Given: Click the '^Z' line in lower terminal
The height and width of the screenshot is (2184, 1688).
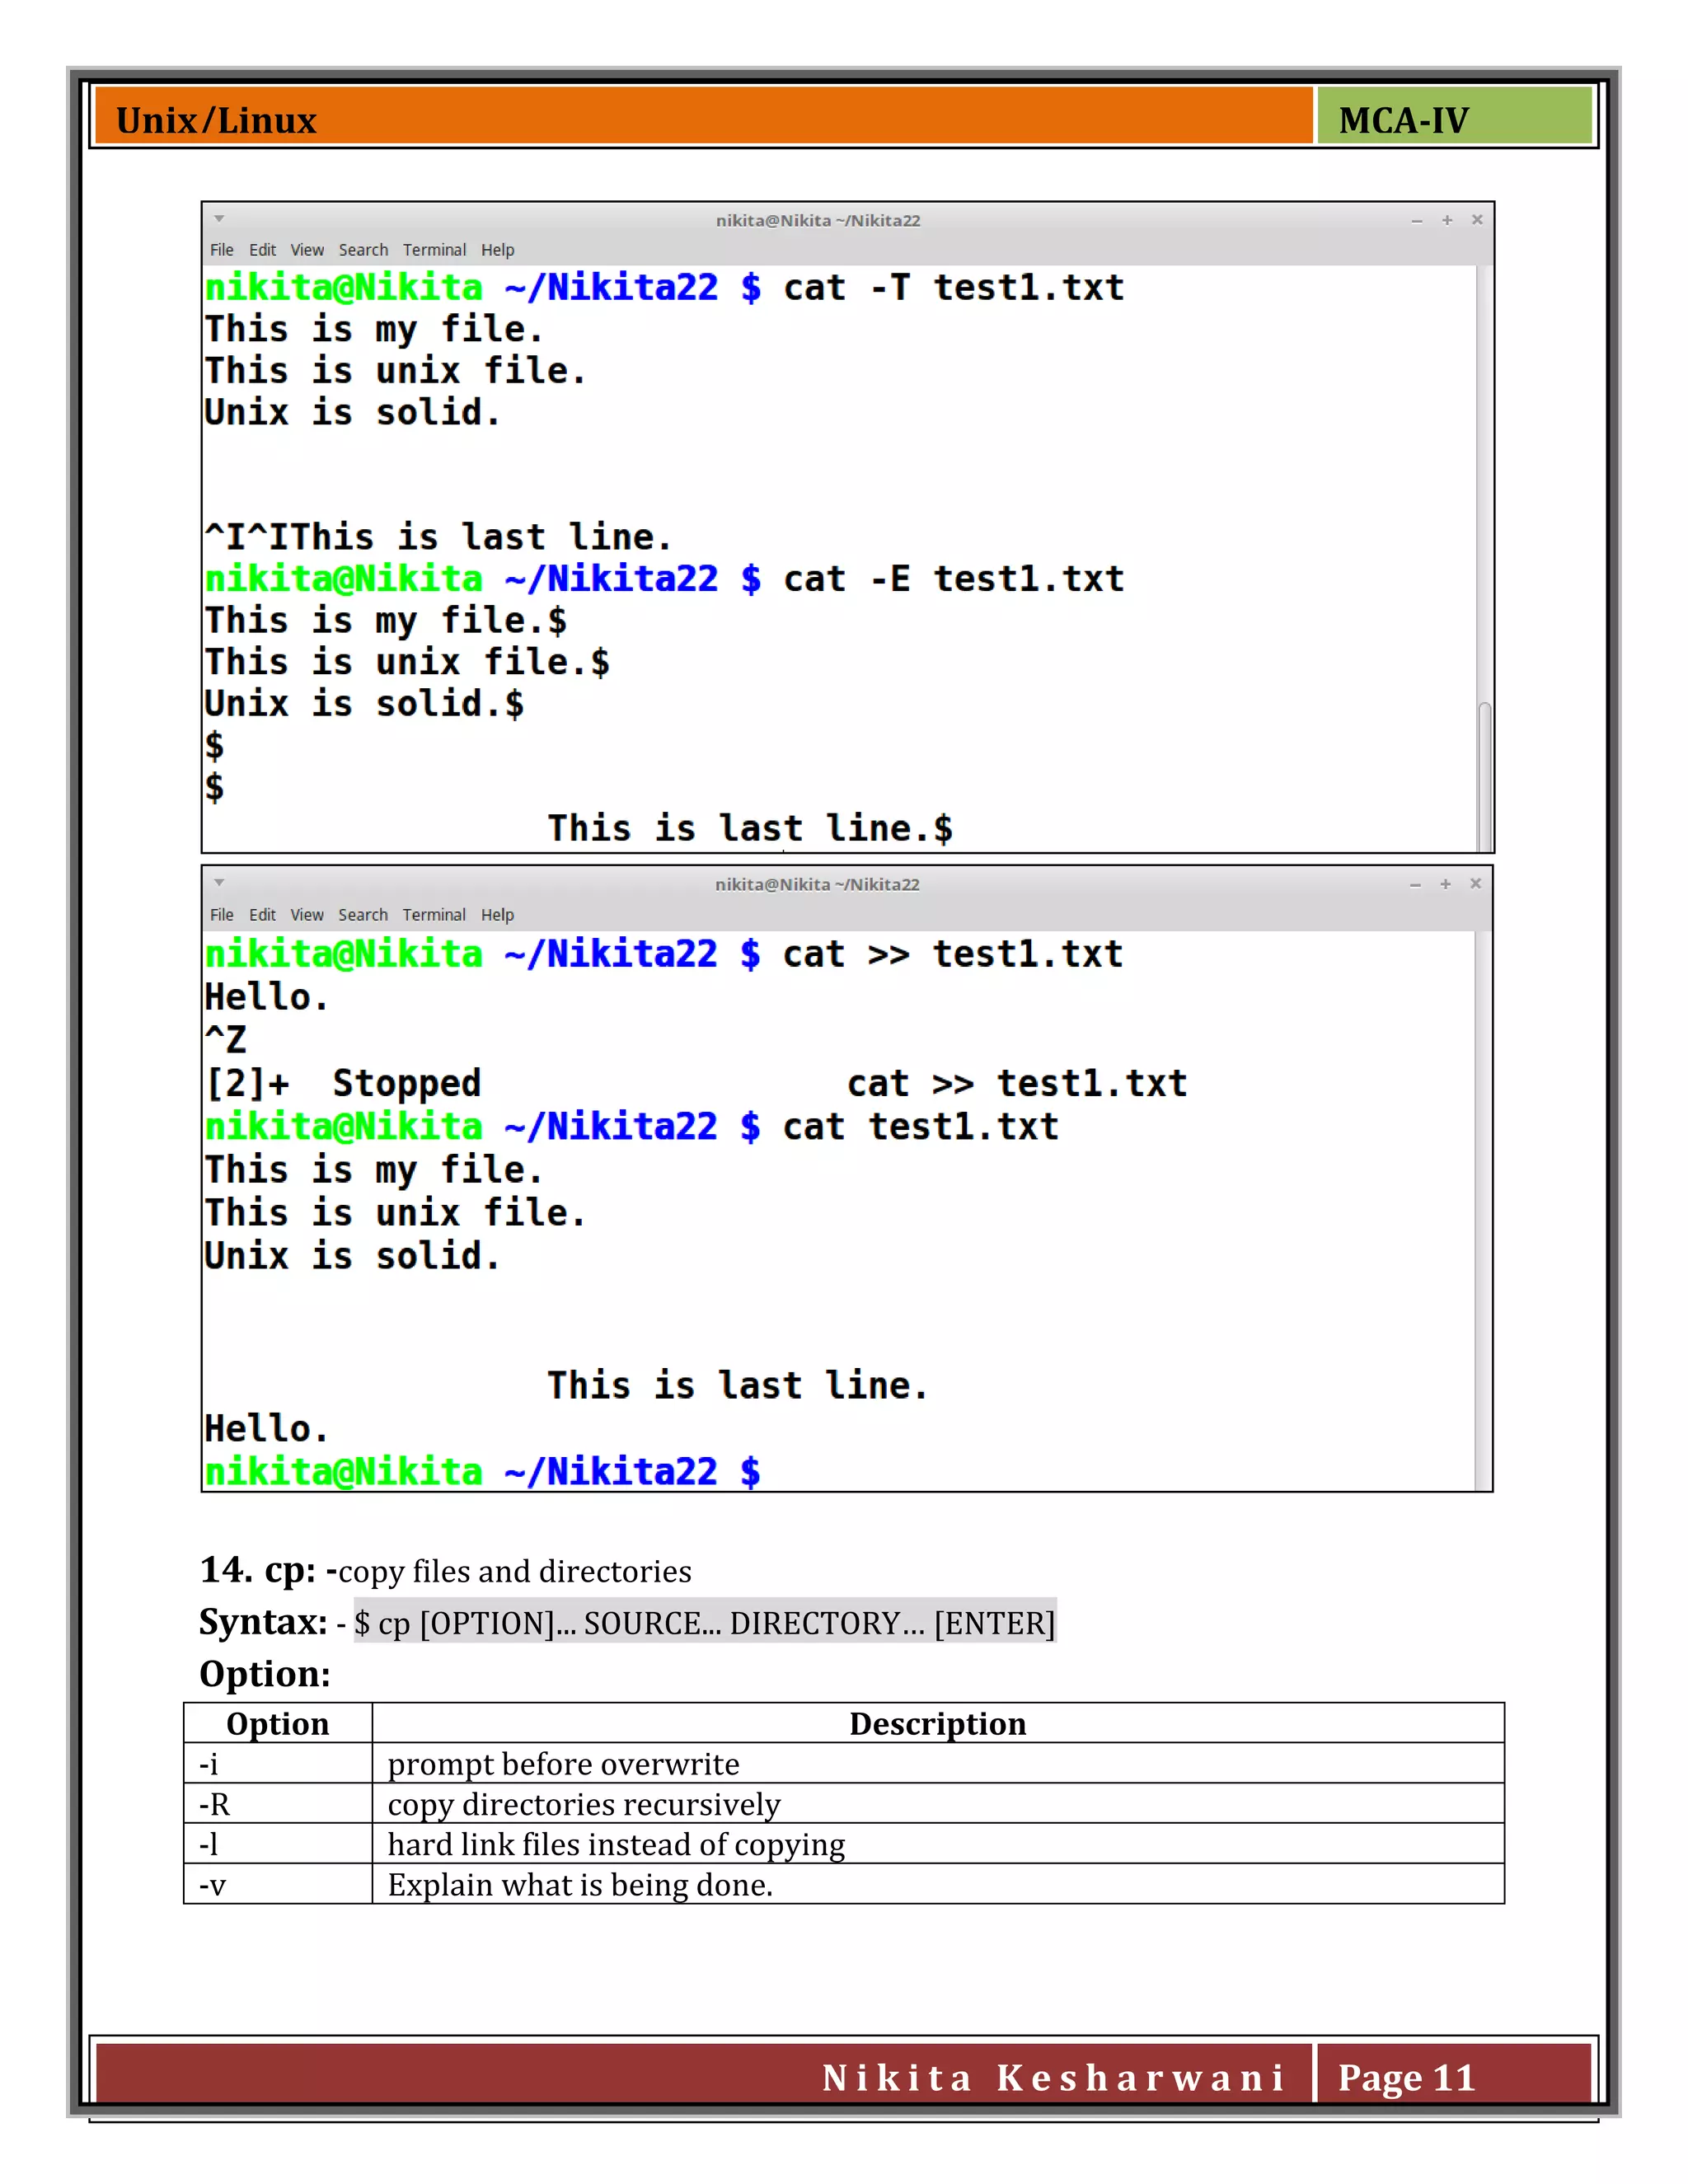Looking at the screenshot, I should click(x=225, y=1040).
